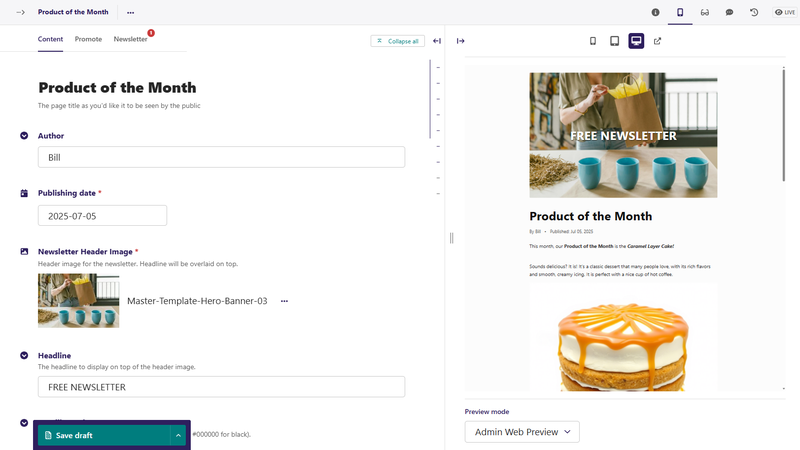Switch to the Promote tab
The width and height of the screenshot is (800, 450).
point(88,39)
